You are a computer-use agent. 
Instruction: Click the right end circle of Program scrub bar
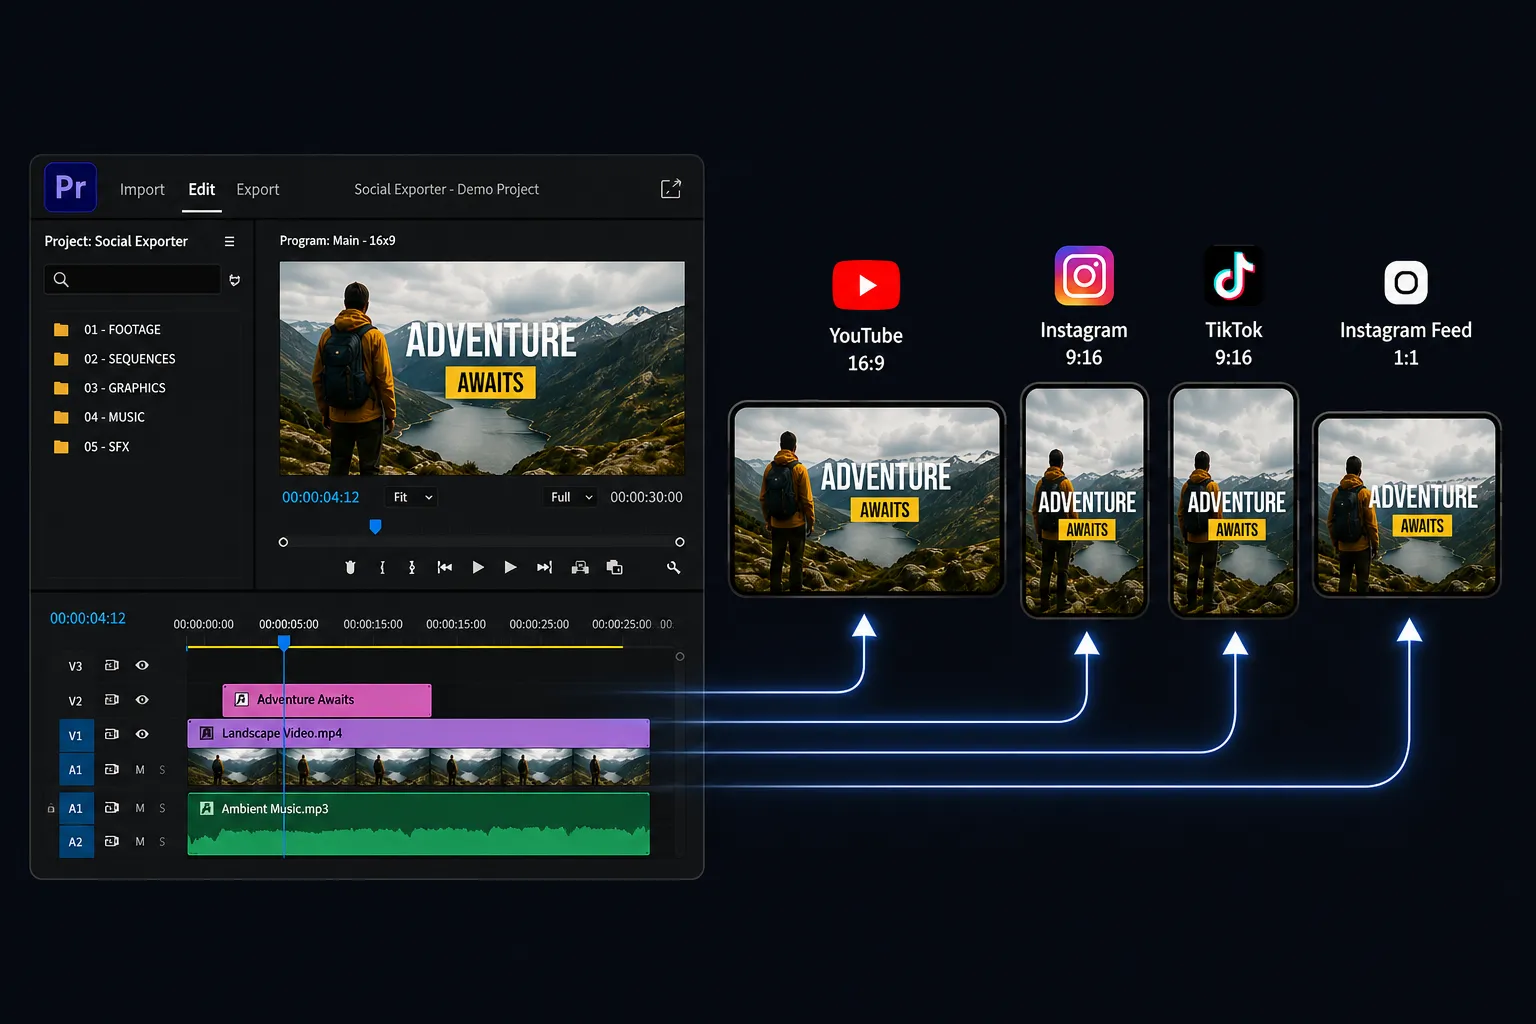click(680, 542)
